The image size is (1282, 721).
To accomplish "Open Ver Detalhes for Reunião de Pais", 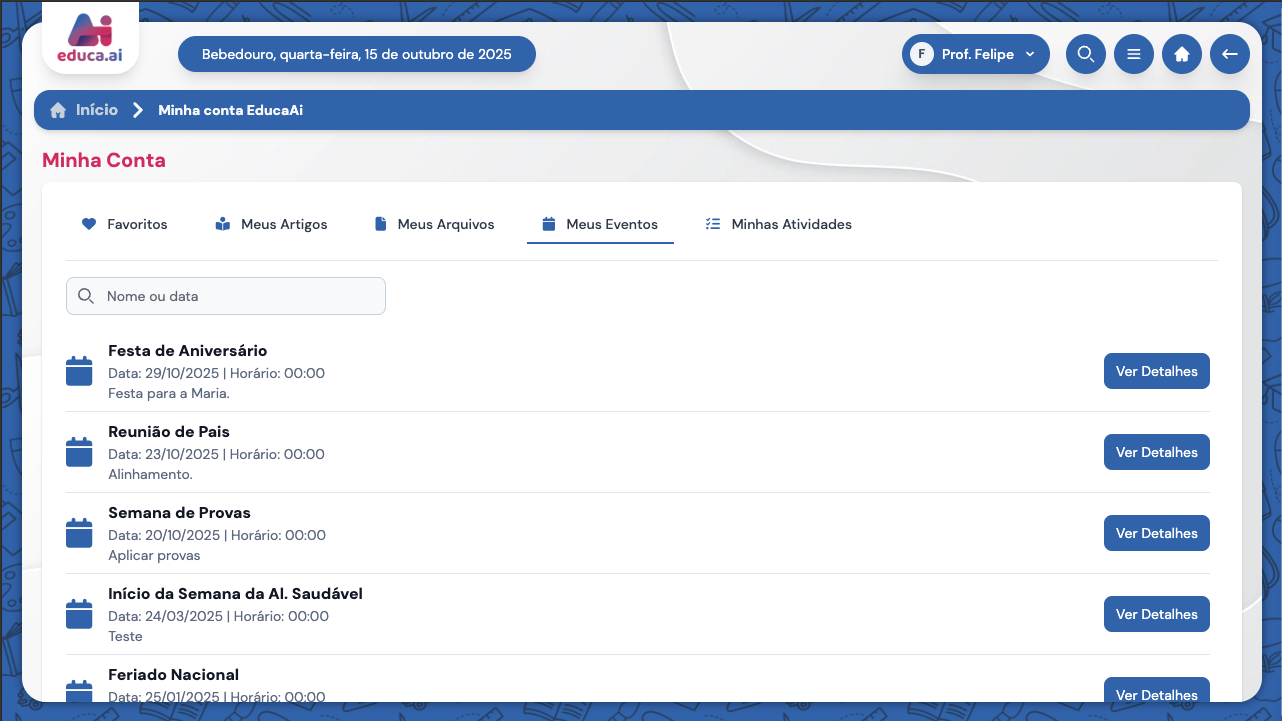I will pos(1156,452).
